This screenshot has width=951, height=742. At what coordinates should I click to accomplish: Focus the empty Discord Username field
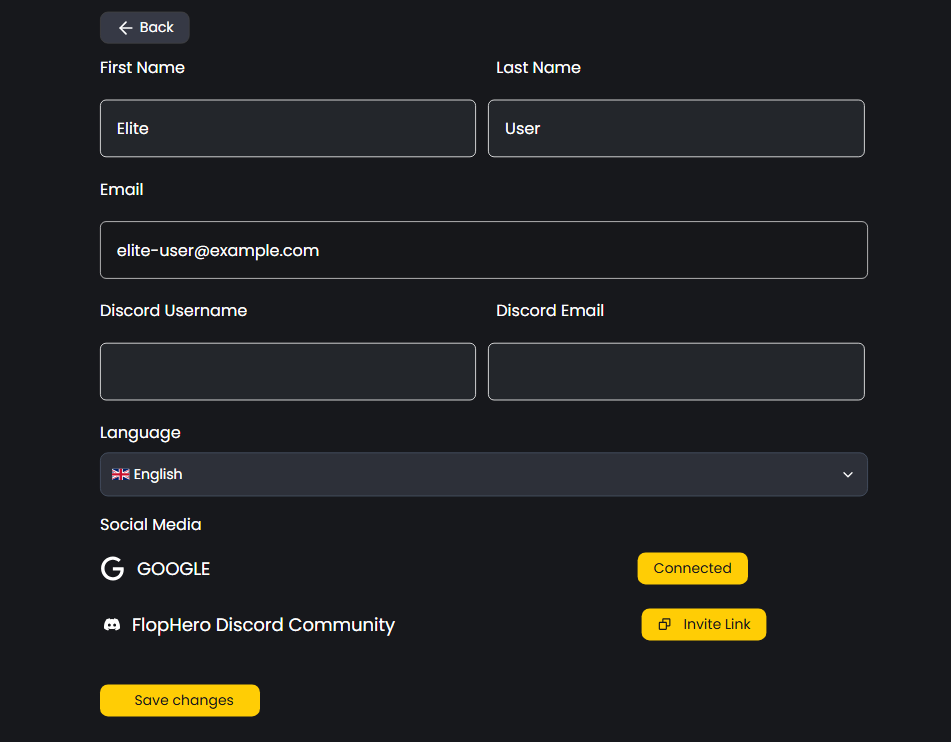point(287,371)
